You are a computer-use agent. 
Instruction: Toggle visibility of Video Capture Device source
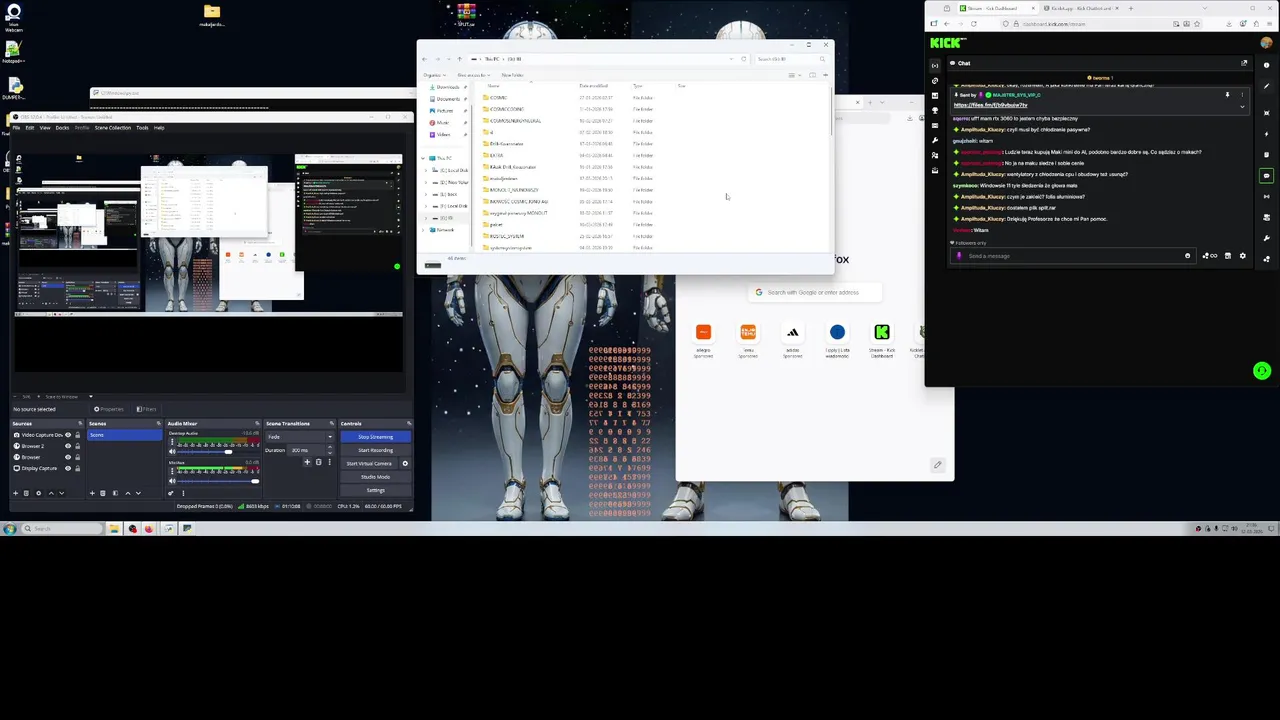click(x=68, y=435)
